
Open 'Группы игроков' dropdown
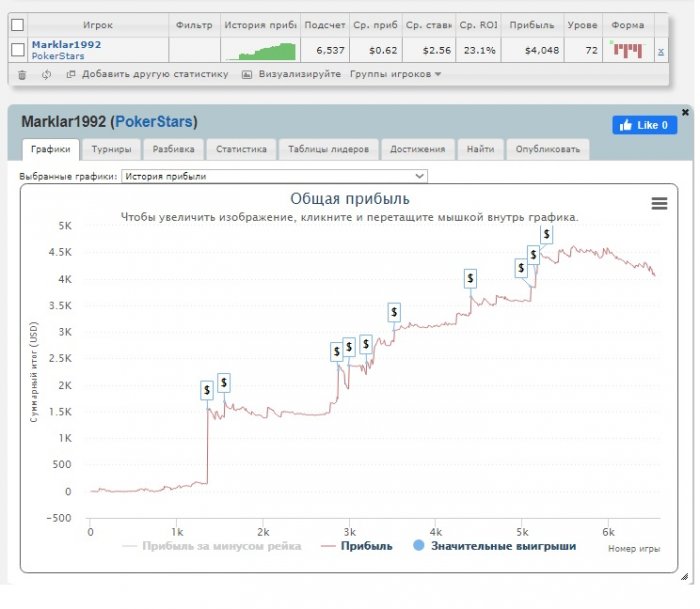396,74
